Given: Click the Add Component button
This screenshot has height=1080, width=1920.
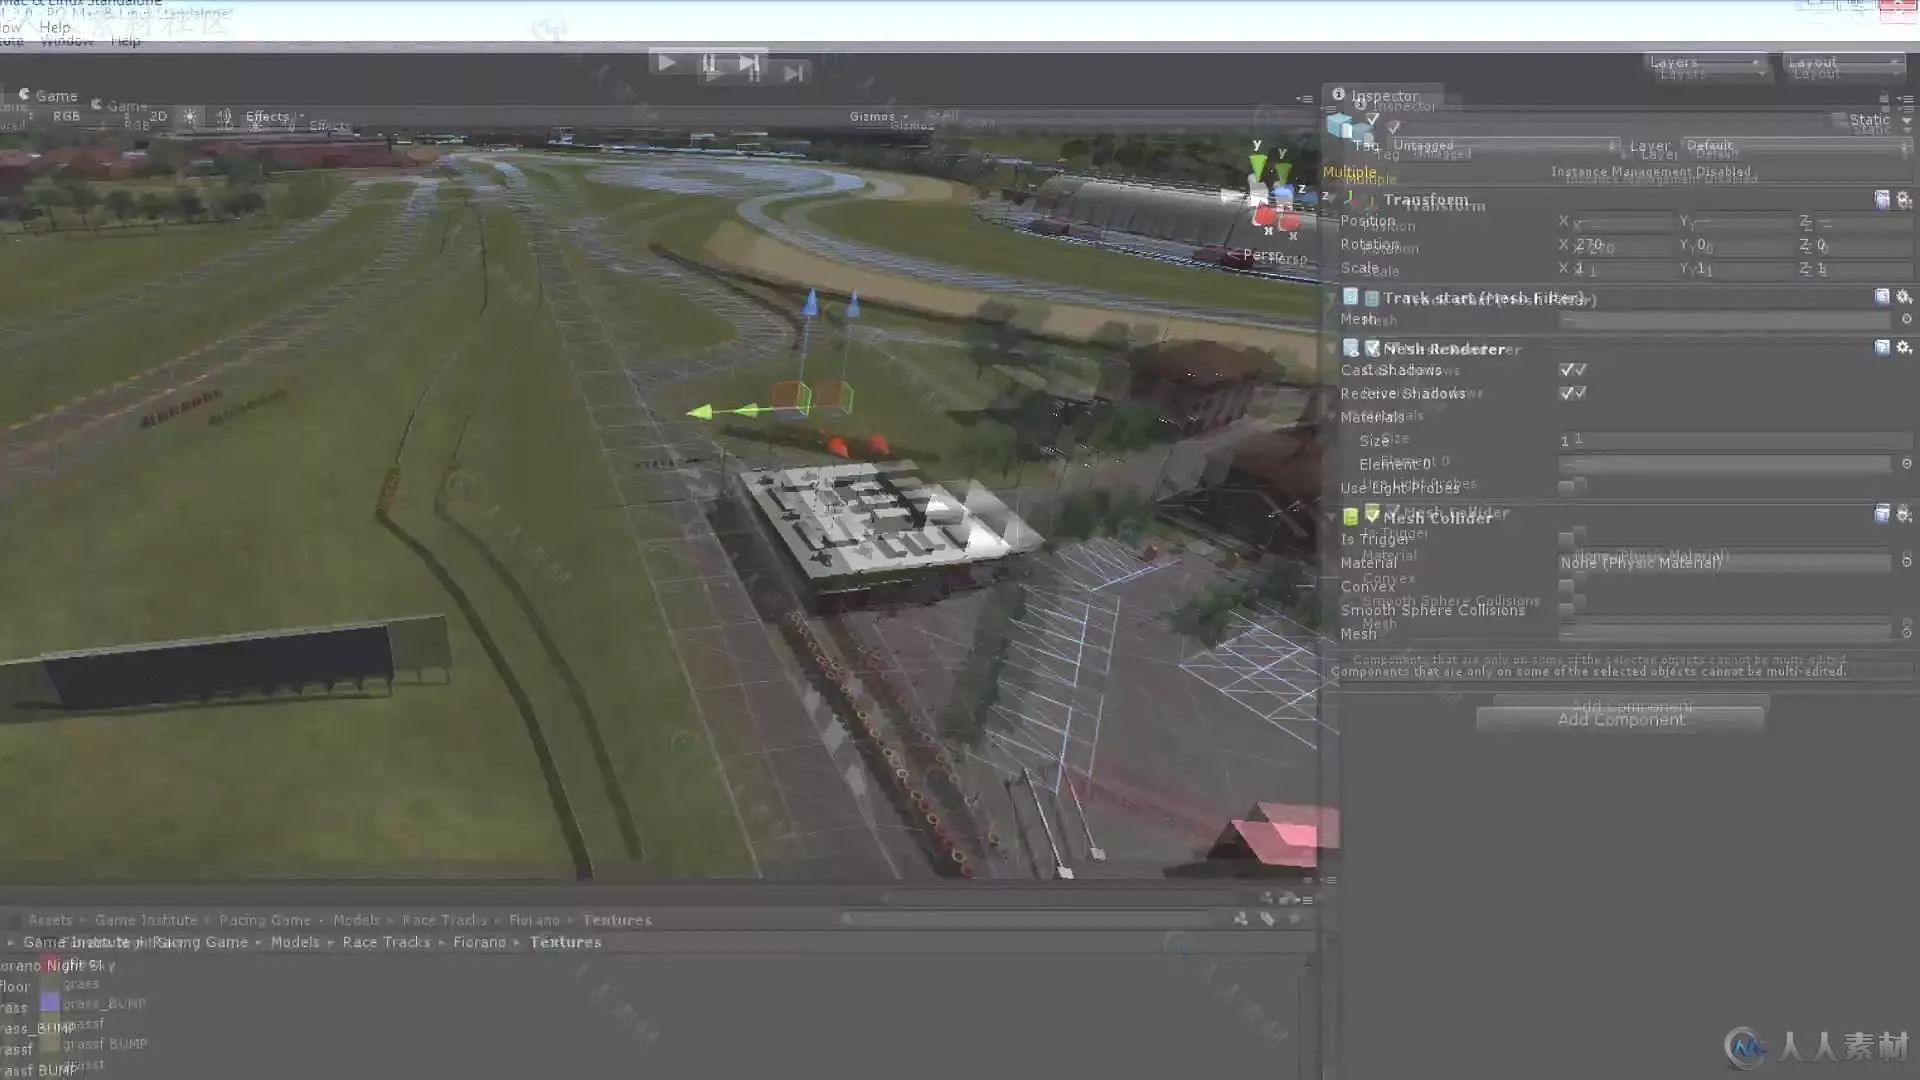Looking at the screenshot, I should click(1620, 720).
